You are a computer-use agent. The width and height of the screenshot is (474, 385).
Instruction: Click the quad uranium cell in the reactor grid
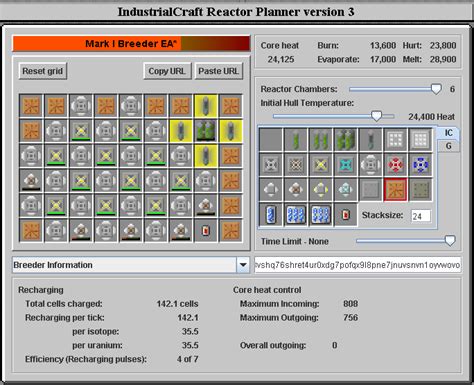coord(206,131)
